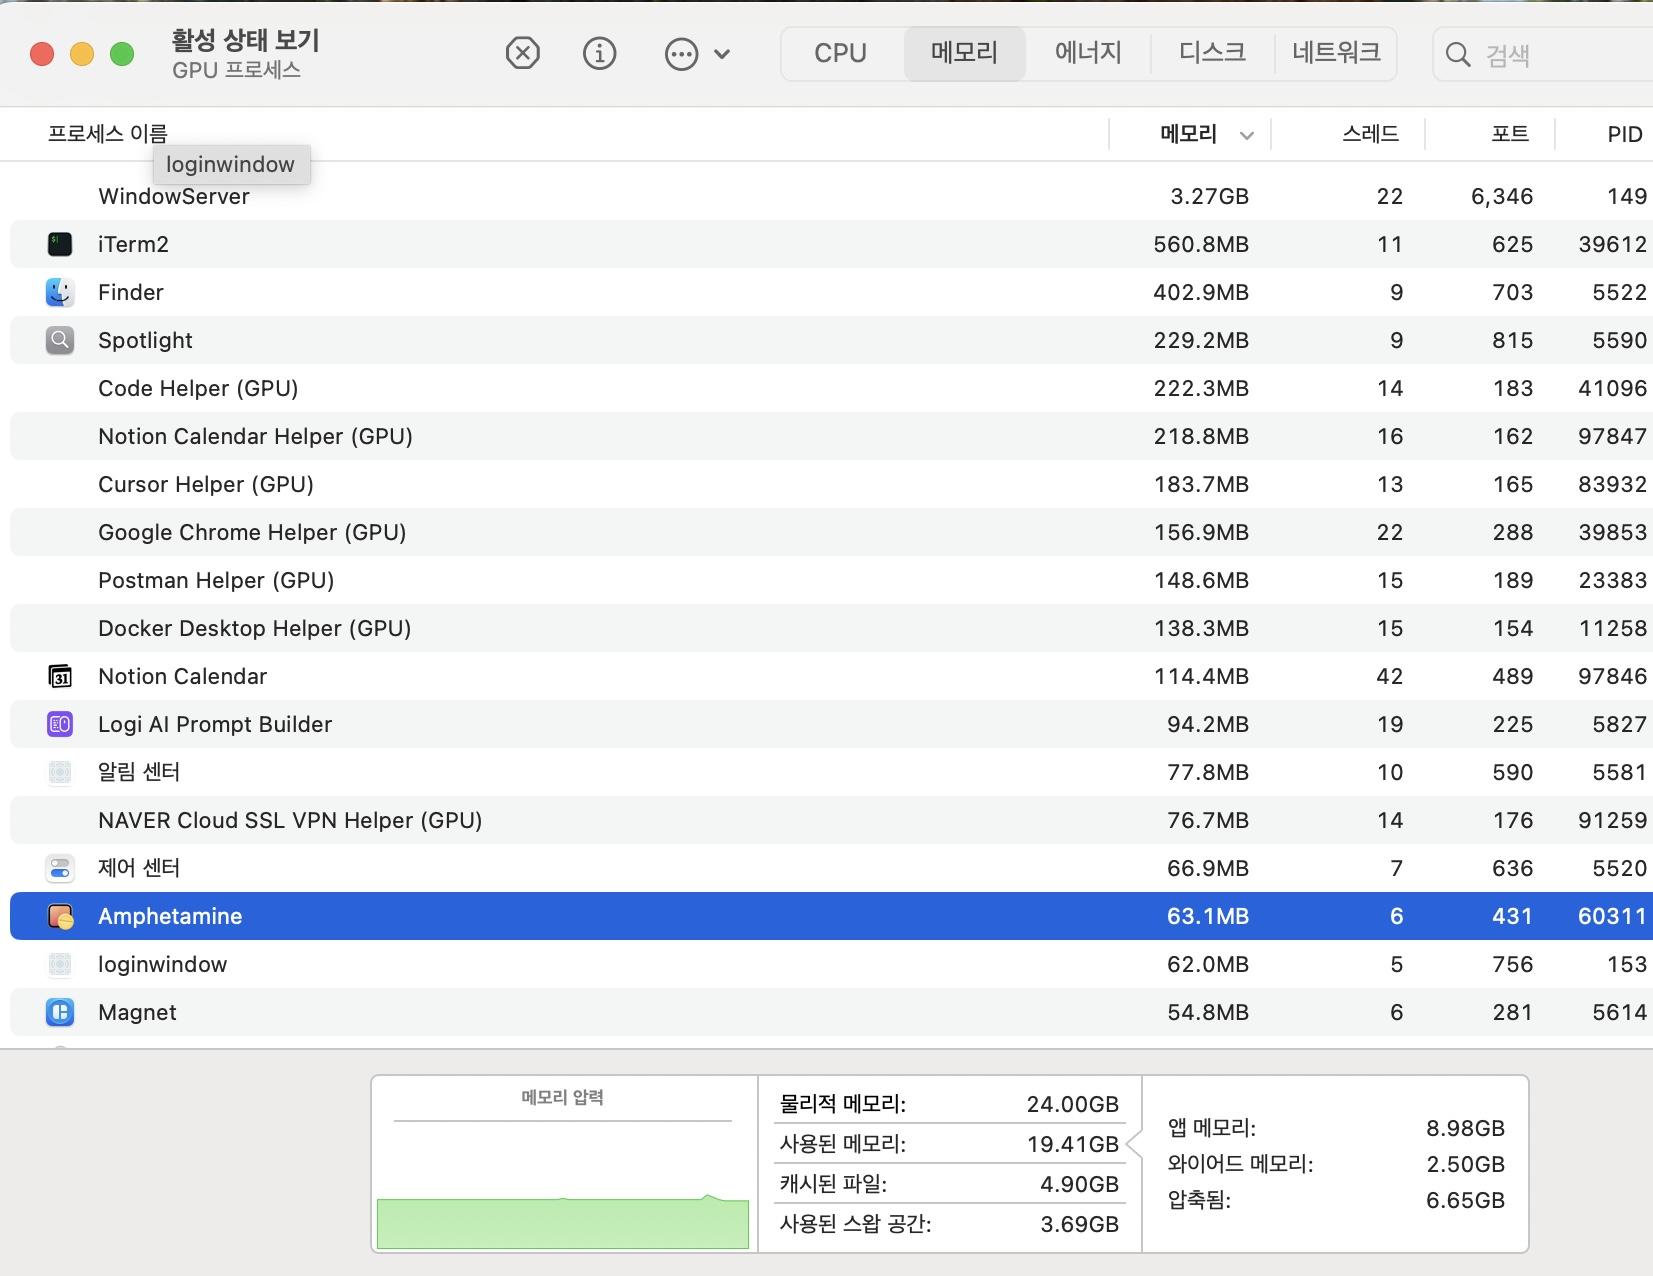Select the 알림 센터 process name
The image size is (1653, 1276).
pos(139,772)
